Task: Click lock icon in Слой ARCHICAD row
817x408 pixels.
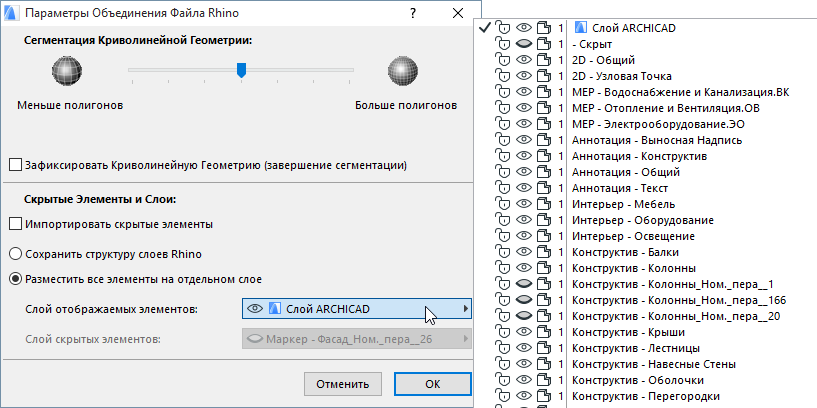Action: click(x=502, y=28)
